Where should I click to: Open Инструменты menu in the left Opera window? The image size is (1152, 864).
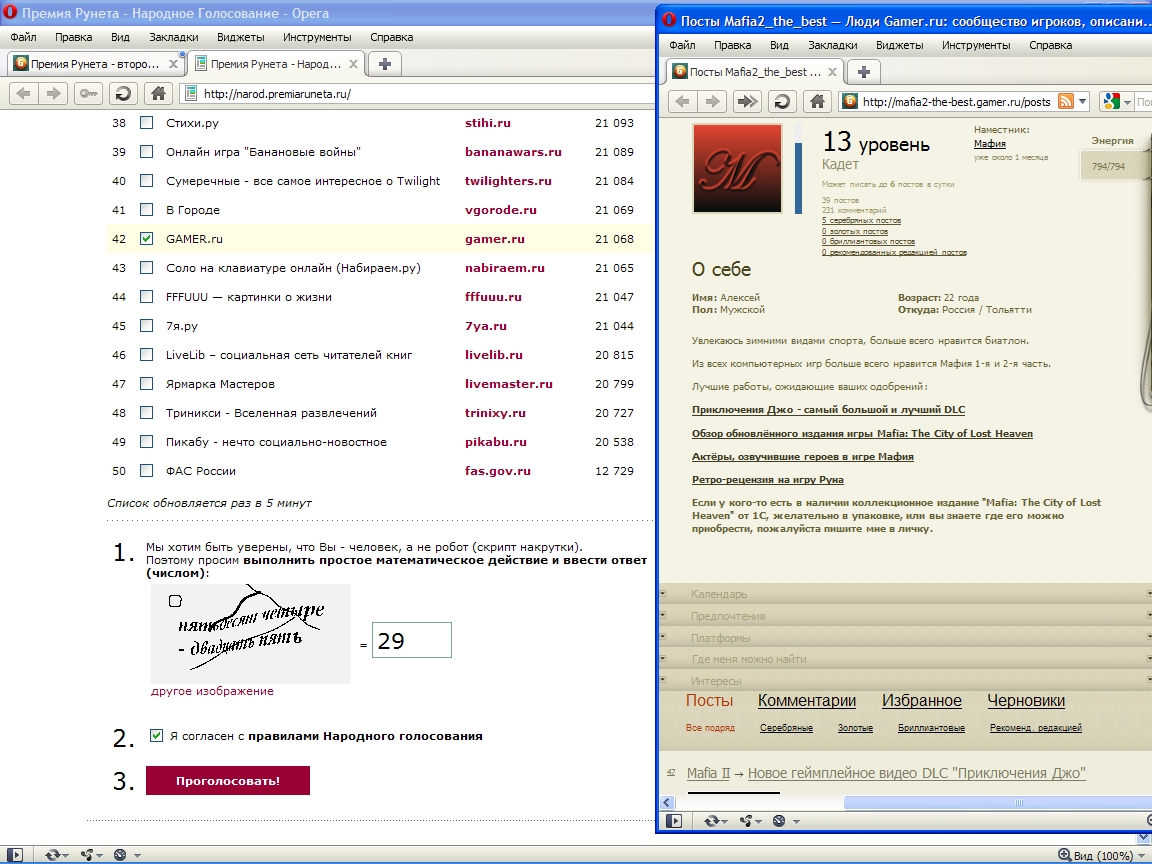pos(317,37)
